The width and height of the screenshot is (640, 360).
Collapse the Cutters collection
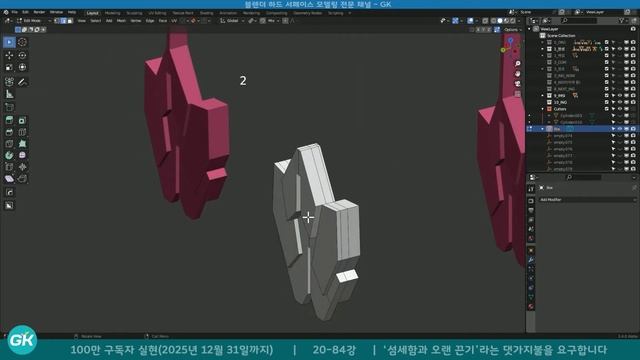542,109
